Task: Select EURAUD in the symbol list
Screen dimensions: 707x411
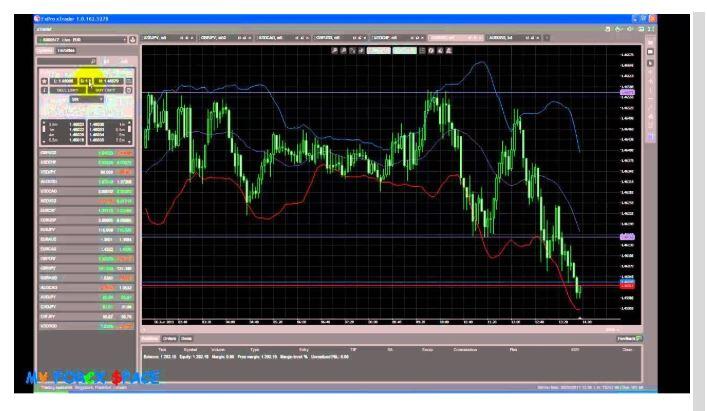Action: 86,239
